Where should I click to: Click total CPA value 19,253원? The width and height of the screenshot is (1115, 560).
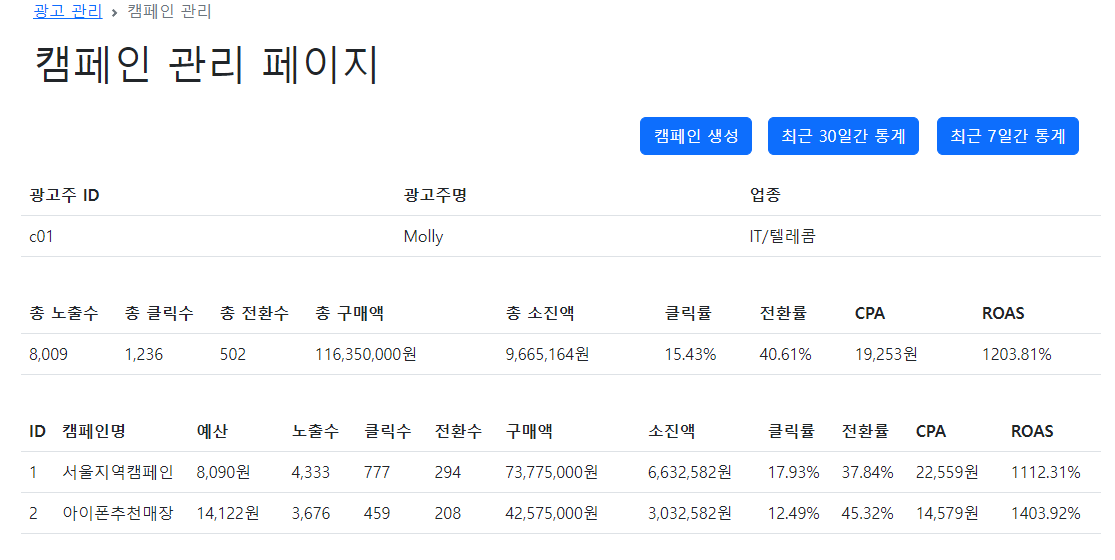point(886,355)
